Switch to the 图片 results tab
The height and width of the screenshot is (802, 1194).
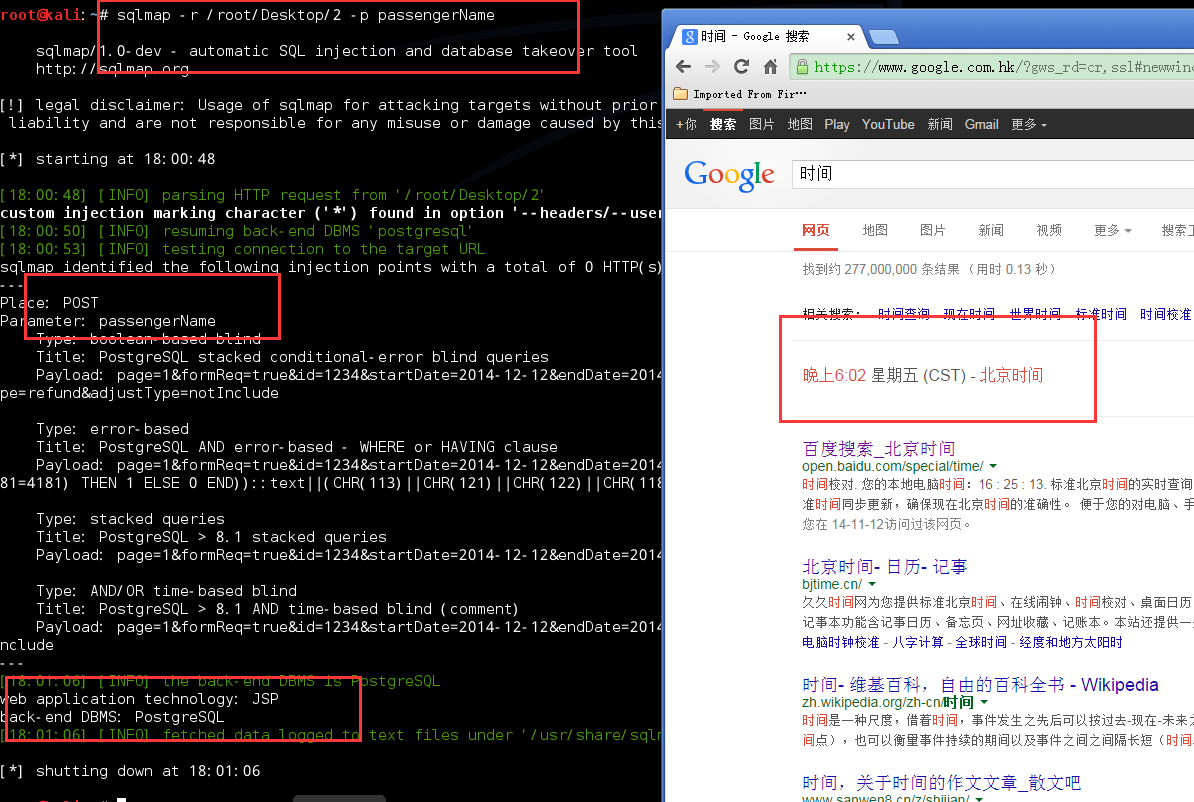[933, 230]
